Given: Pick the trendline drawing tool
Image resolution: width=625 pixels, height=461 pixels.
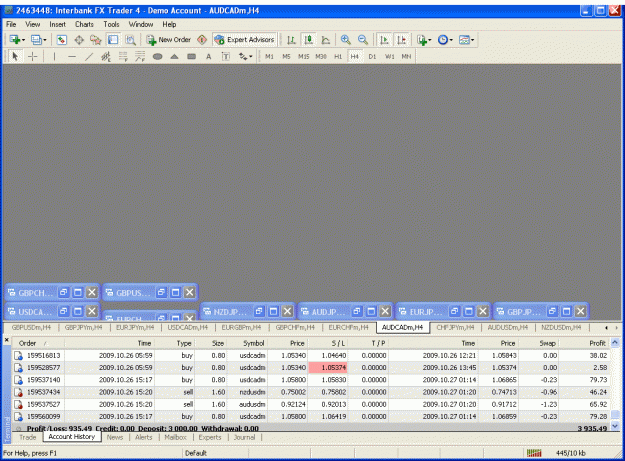Looking at the screenshot, I should pos(89,57).
